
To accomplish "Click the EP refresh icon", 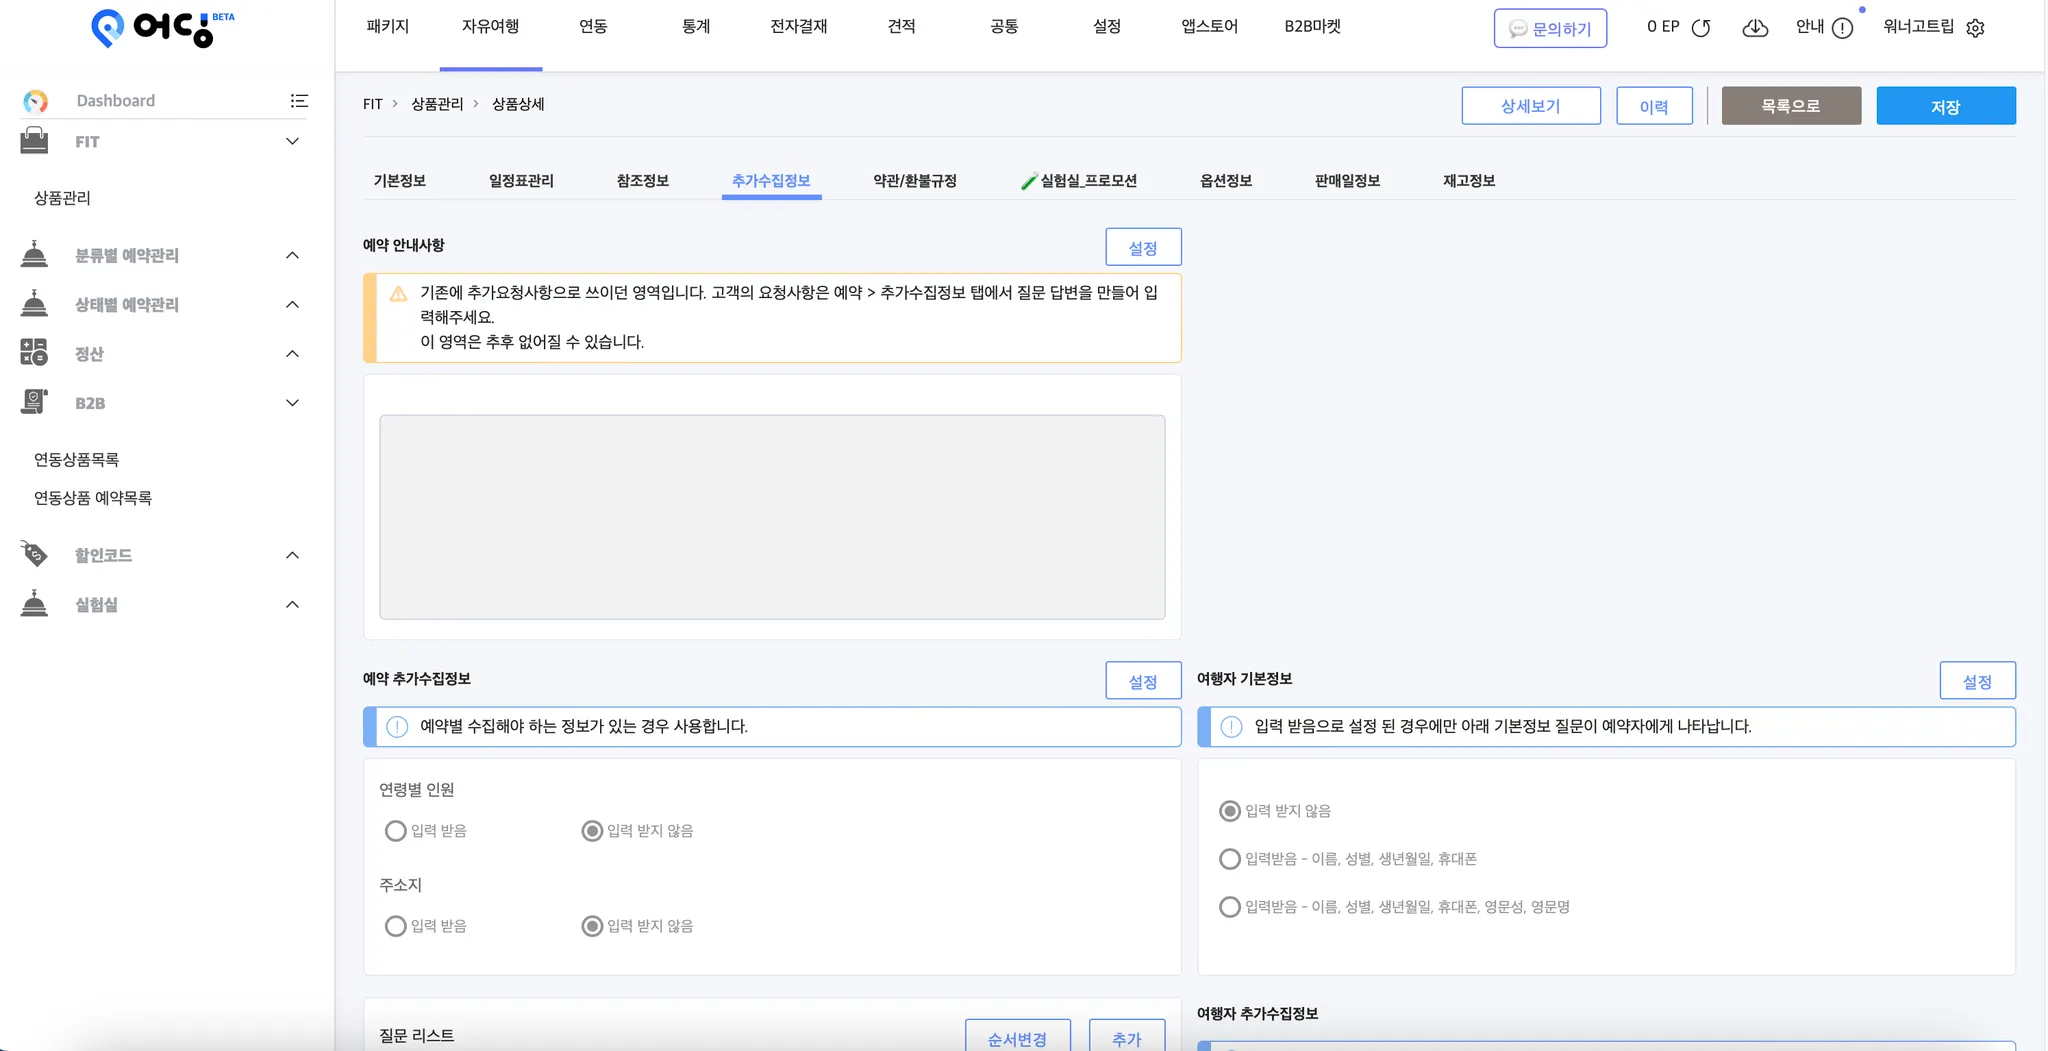I will click(1701, 28).
